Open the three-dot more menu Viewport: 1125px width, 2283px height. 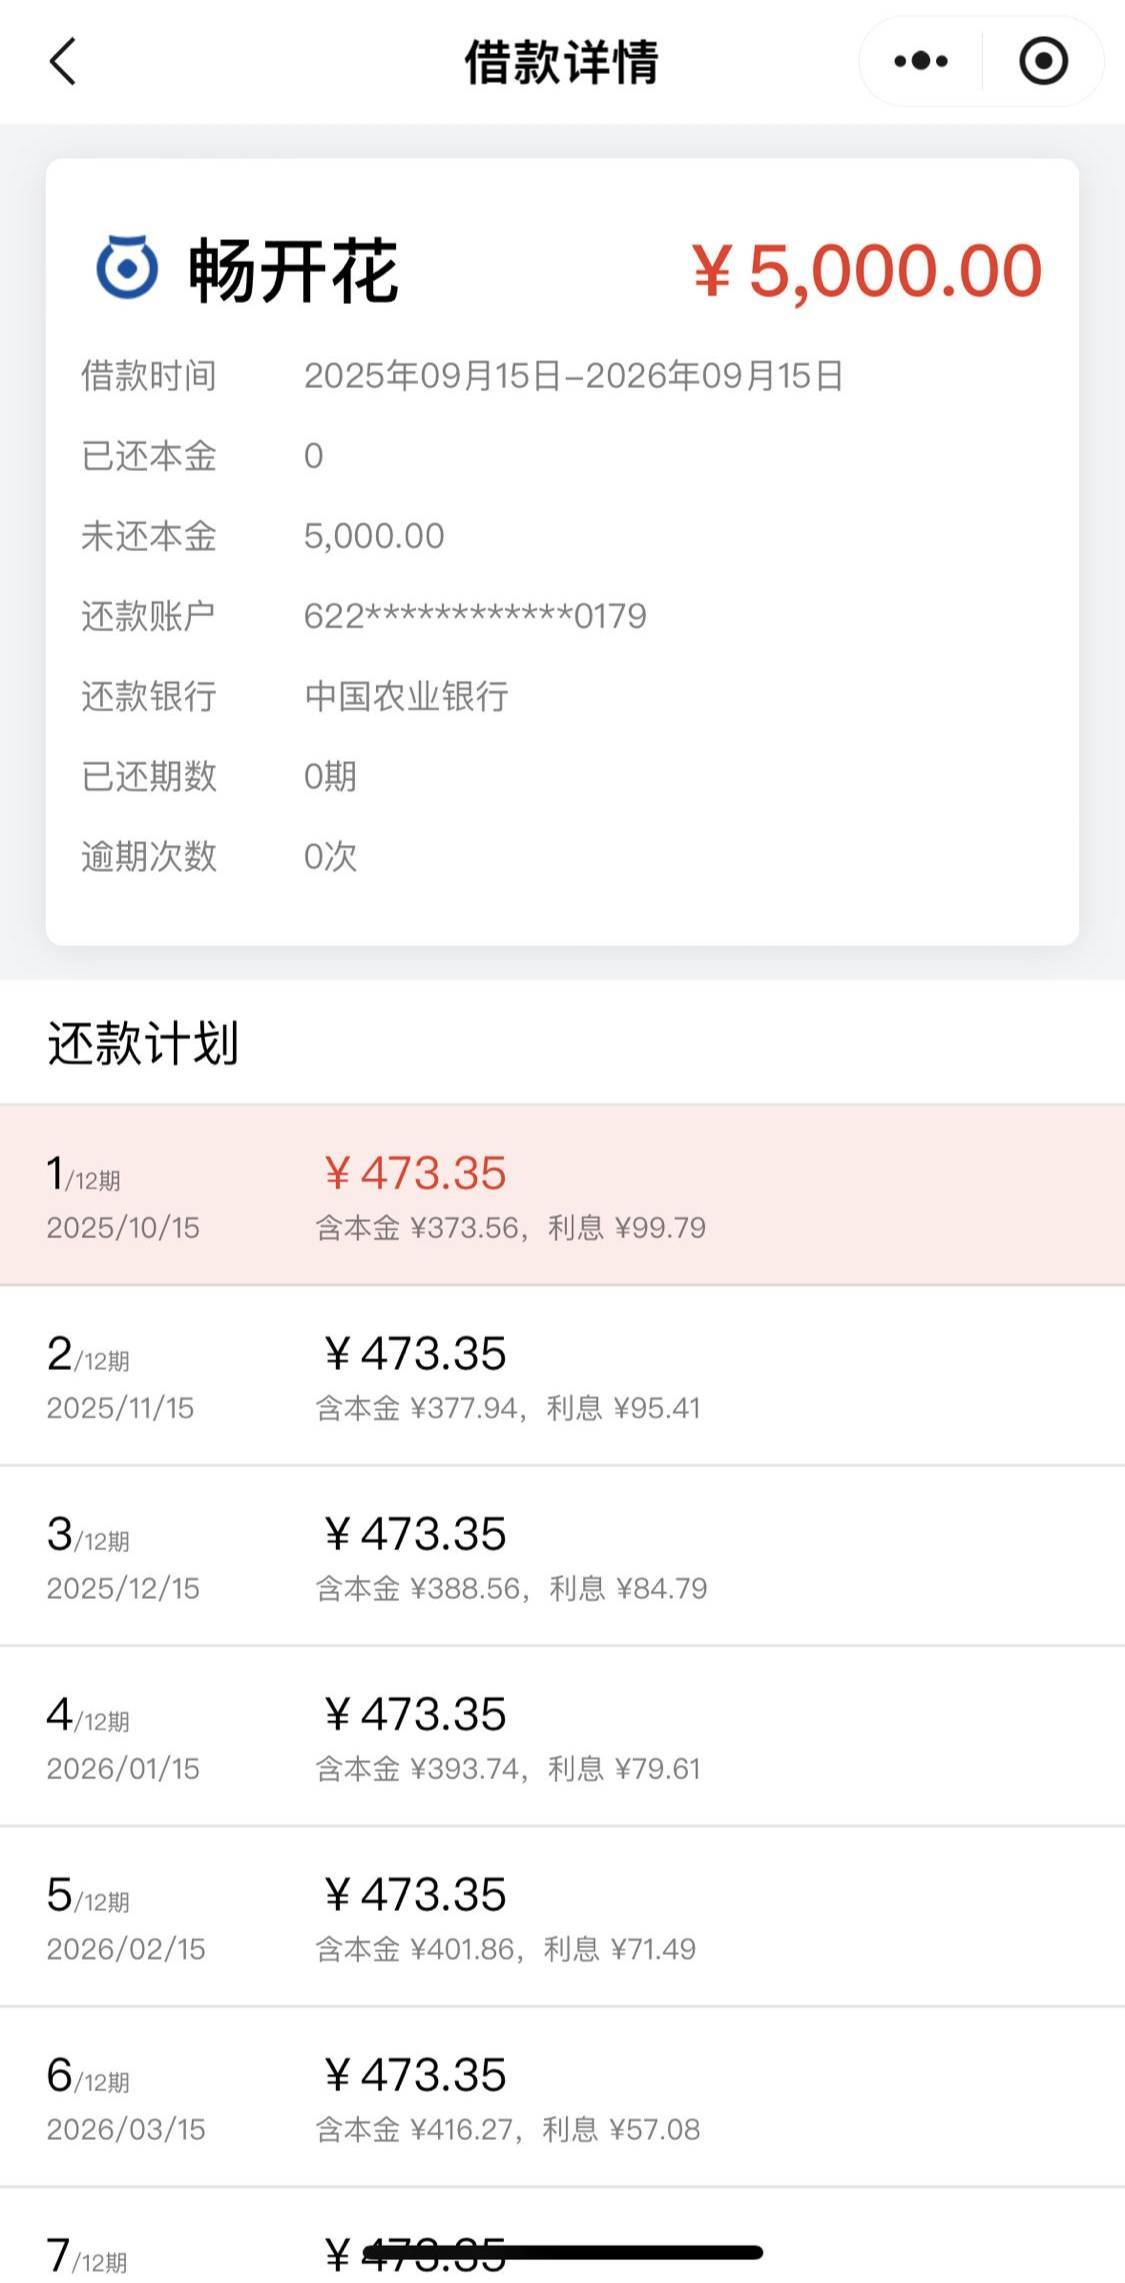click(x=921, y=62)
